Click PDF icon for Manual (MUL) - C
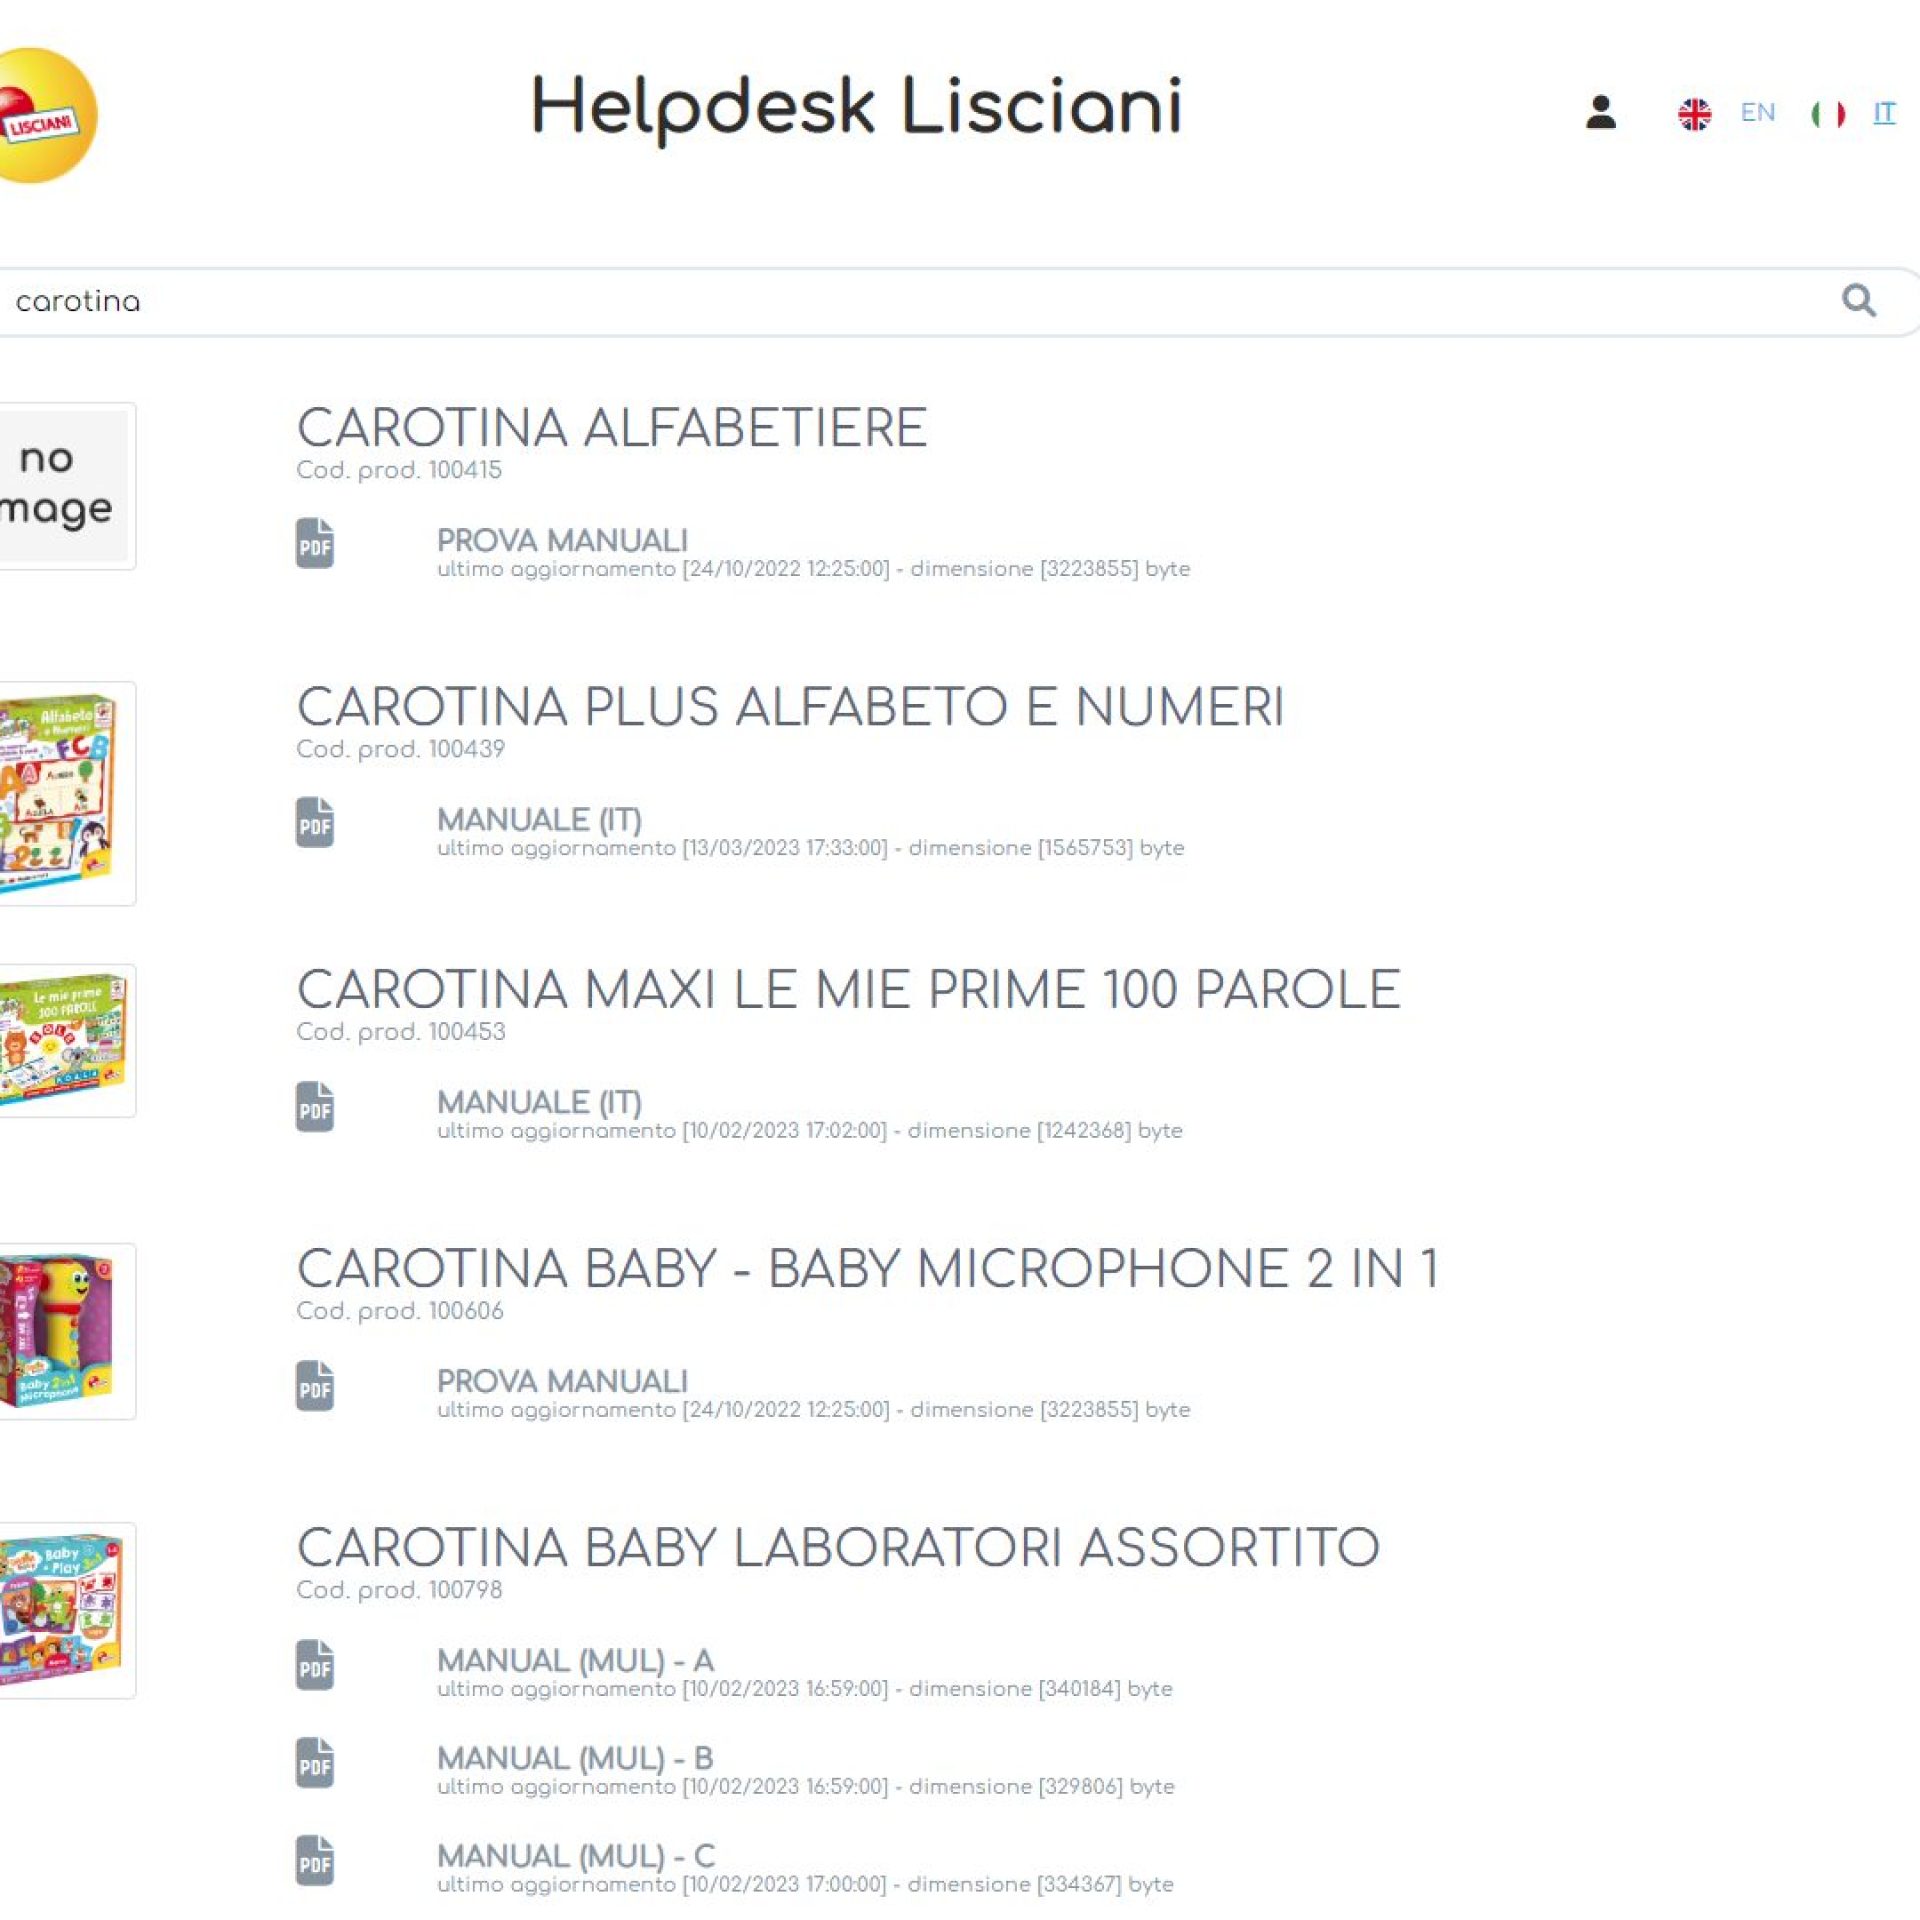 pos(315,1861)
